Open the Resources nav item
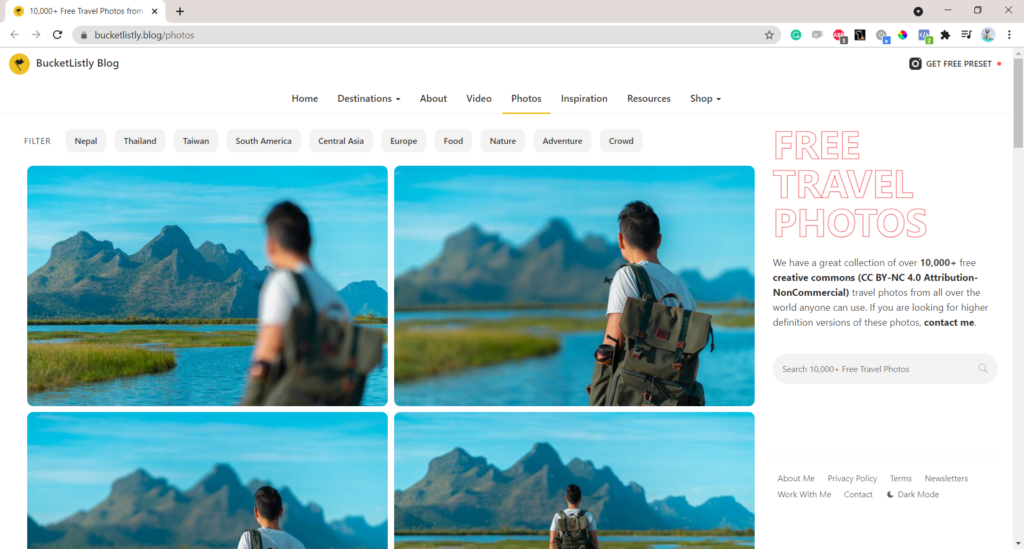 649,99
